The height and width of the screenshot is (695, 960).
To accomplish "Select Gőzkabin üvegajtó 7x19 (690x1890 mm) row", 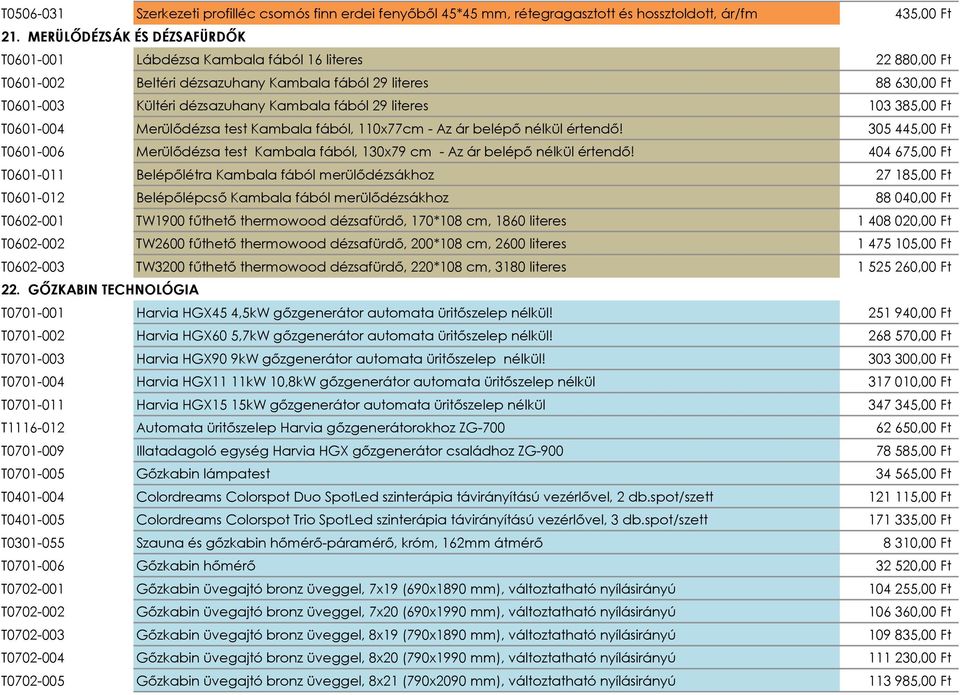I will (x=487, y=588).
